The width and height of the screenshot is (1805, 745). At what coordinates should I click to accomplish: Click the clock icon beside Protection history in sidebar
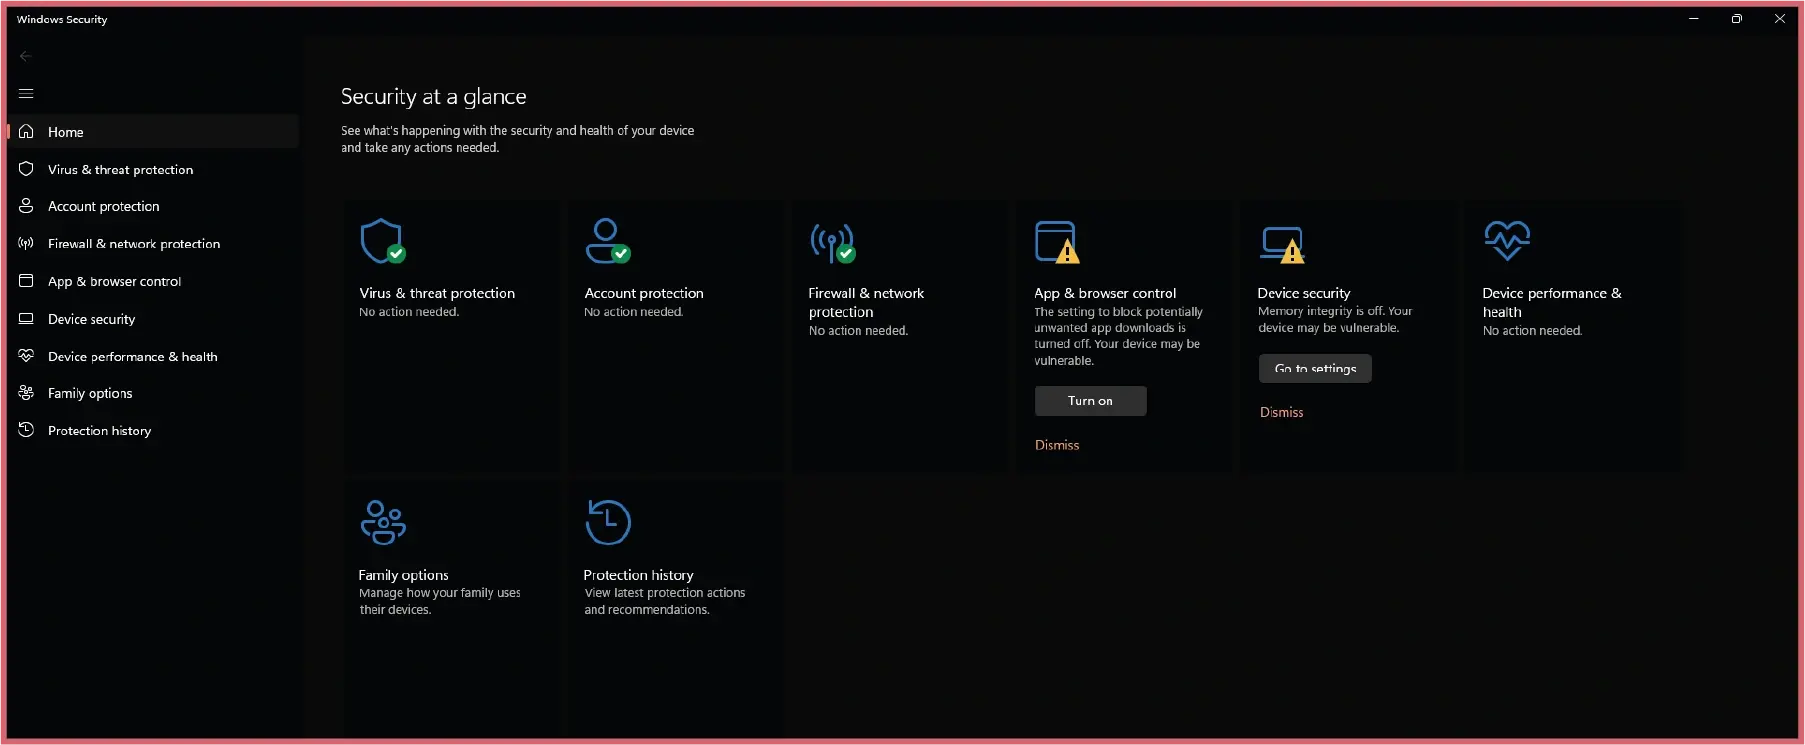coord(26,430)
